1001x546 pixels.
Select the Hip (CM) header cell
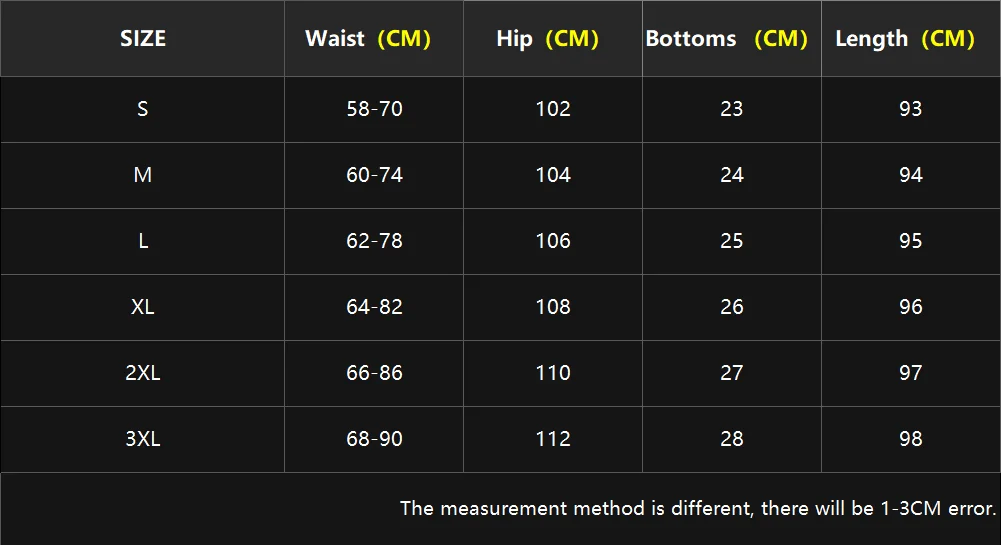pyautogui.click(x=547, y=39)
